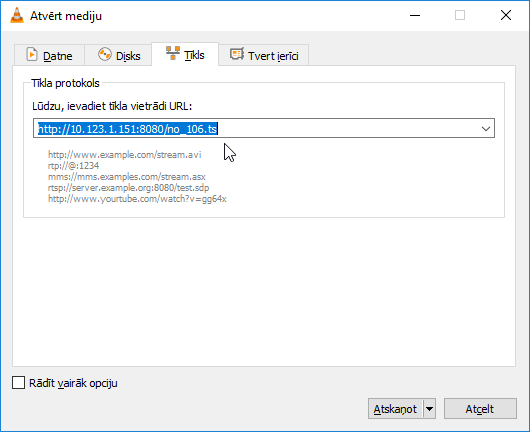Click the network icon on Tīkls tab
The image size is (530, 432).
[173, 53]
